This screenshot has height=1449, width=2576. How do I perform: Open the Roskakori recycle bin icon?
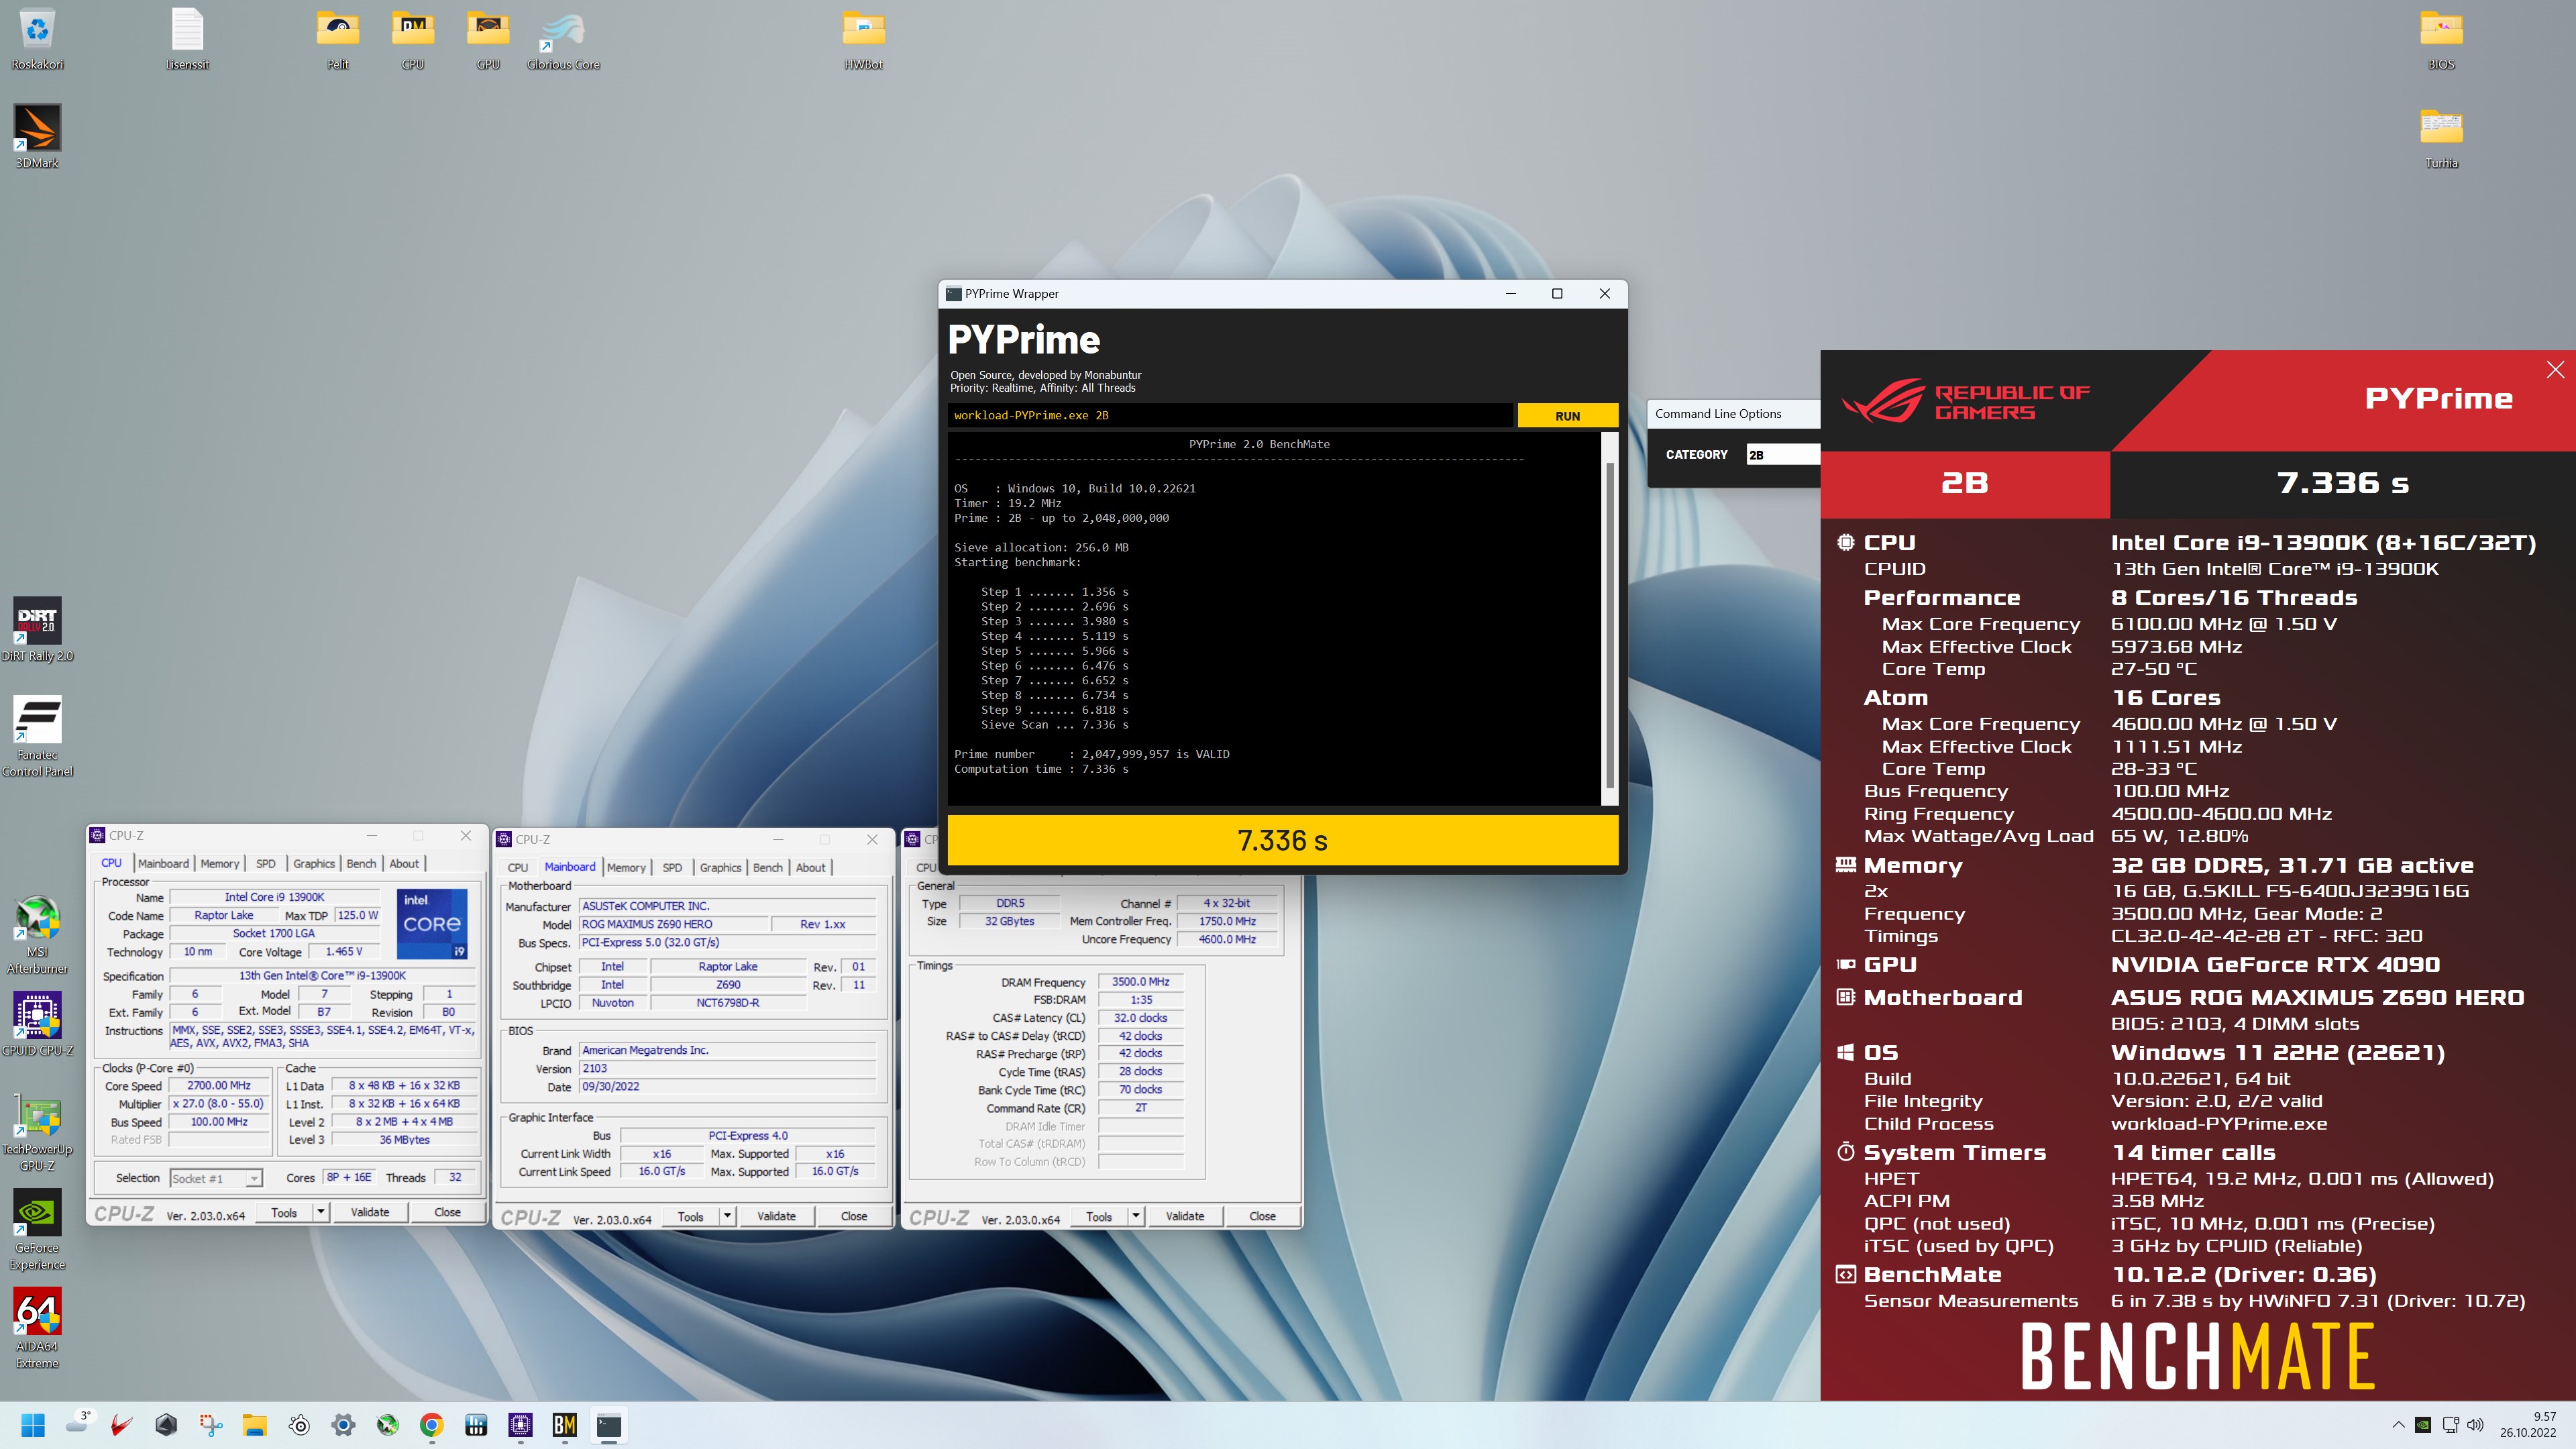[x=37, y=39]
